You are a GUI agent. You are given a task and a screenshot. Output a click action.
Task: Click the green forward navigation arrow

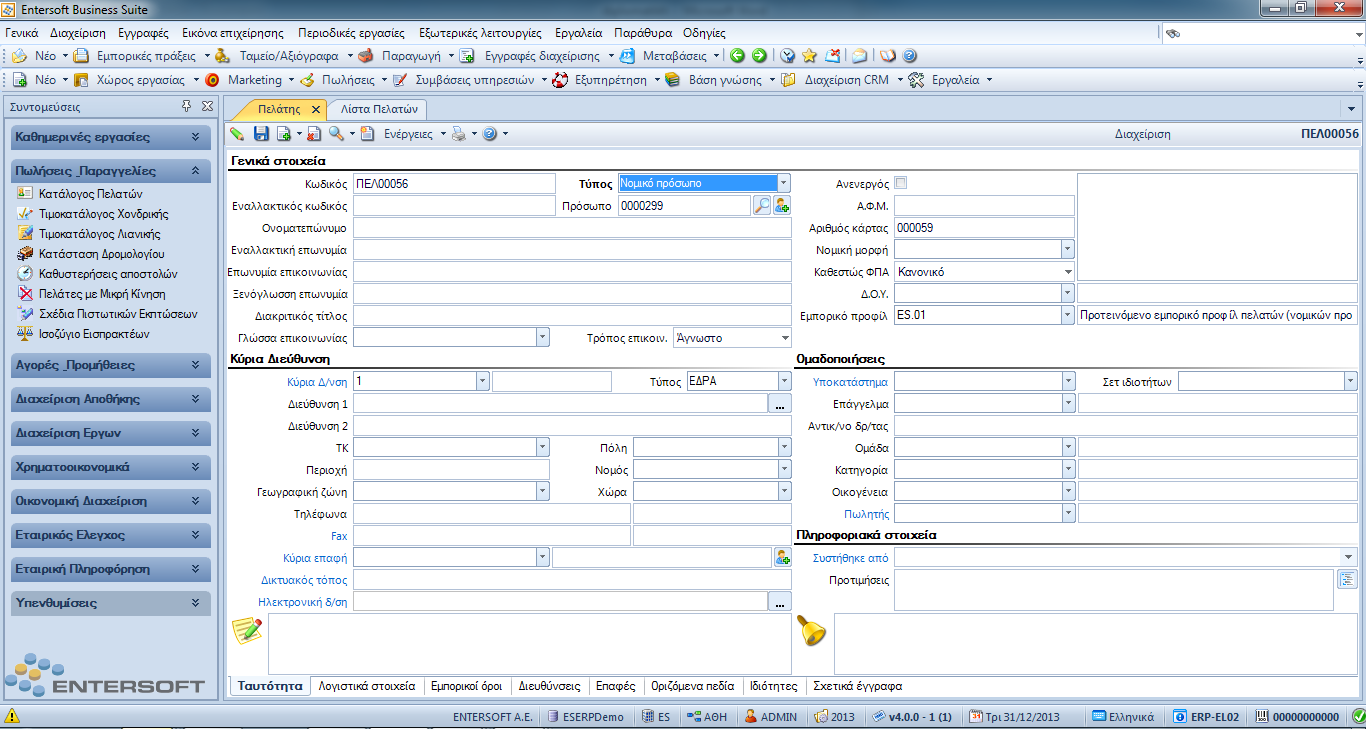[759, 56]
